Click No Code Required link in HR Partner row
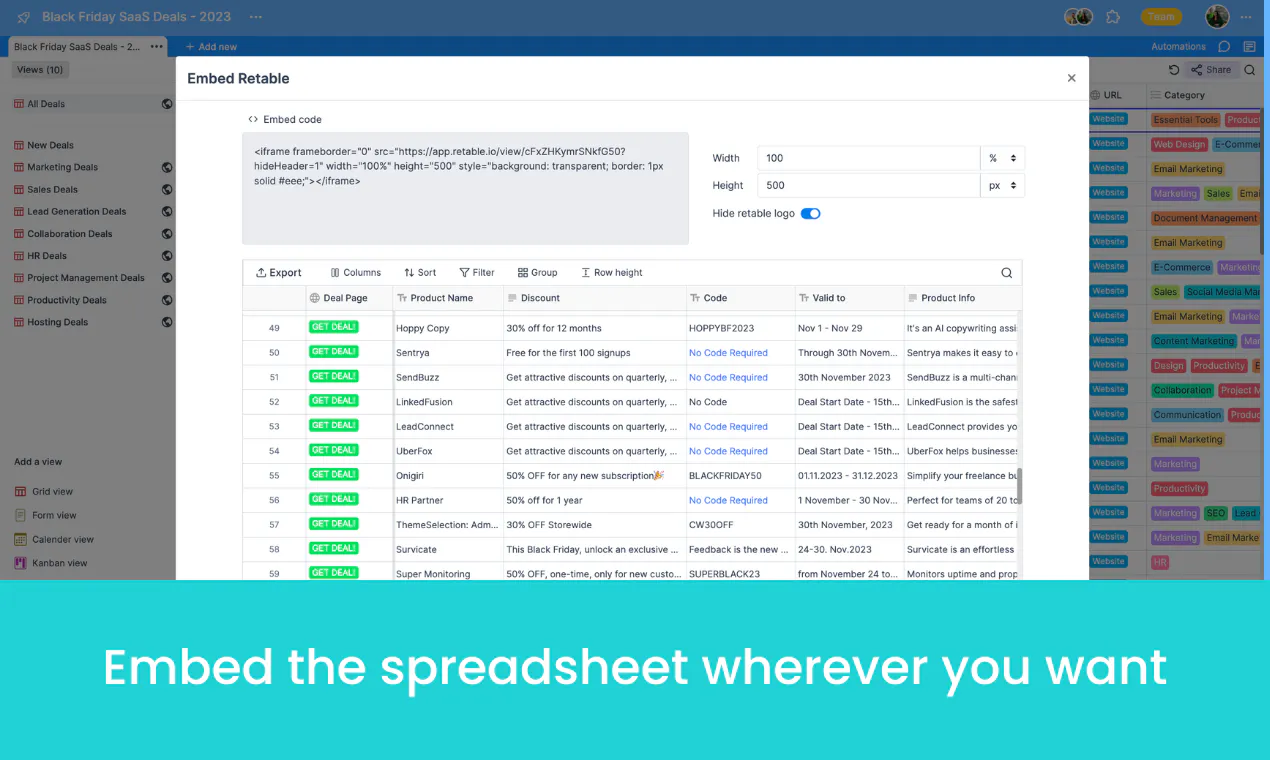Viewport: 1270px width, 760px height. tap(728, 500)
